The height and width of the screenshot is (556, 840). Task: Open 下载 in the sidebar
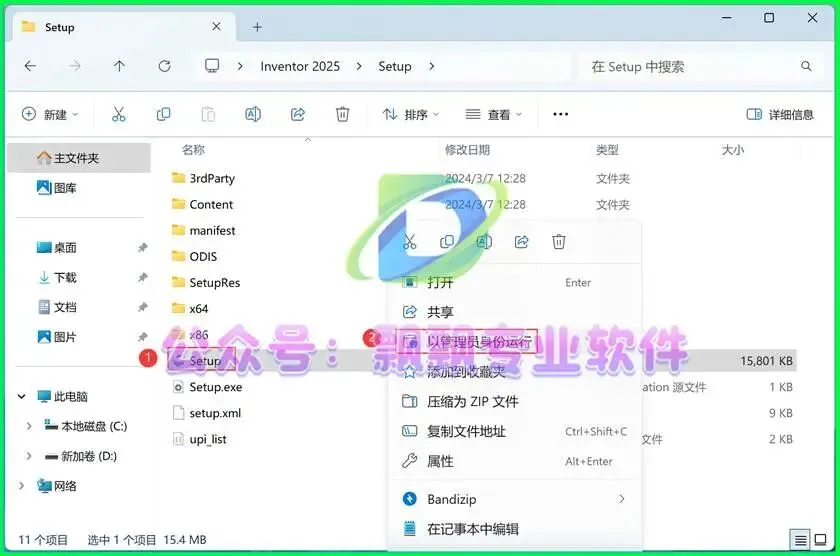pos(58,277)
